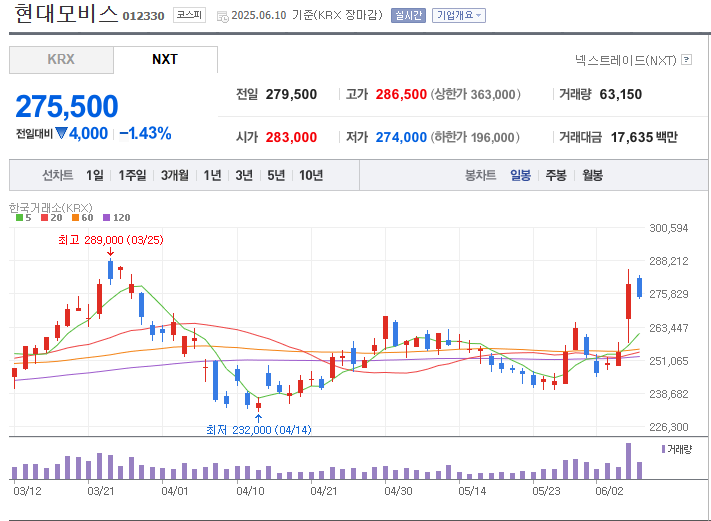Viewport: 711px width, 521px height.
Task: Click the 300,594 price axis label
Action: (x=669, y=228)
